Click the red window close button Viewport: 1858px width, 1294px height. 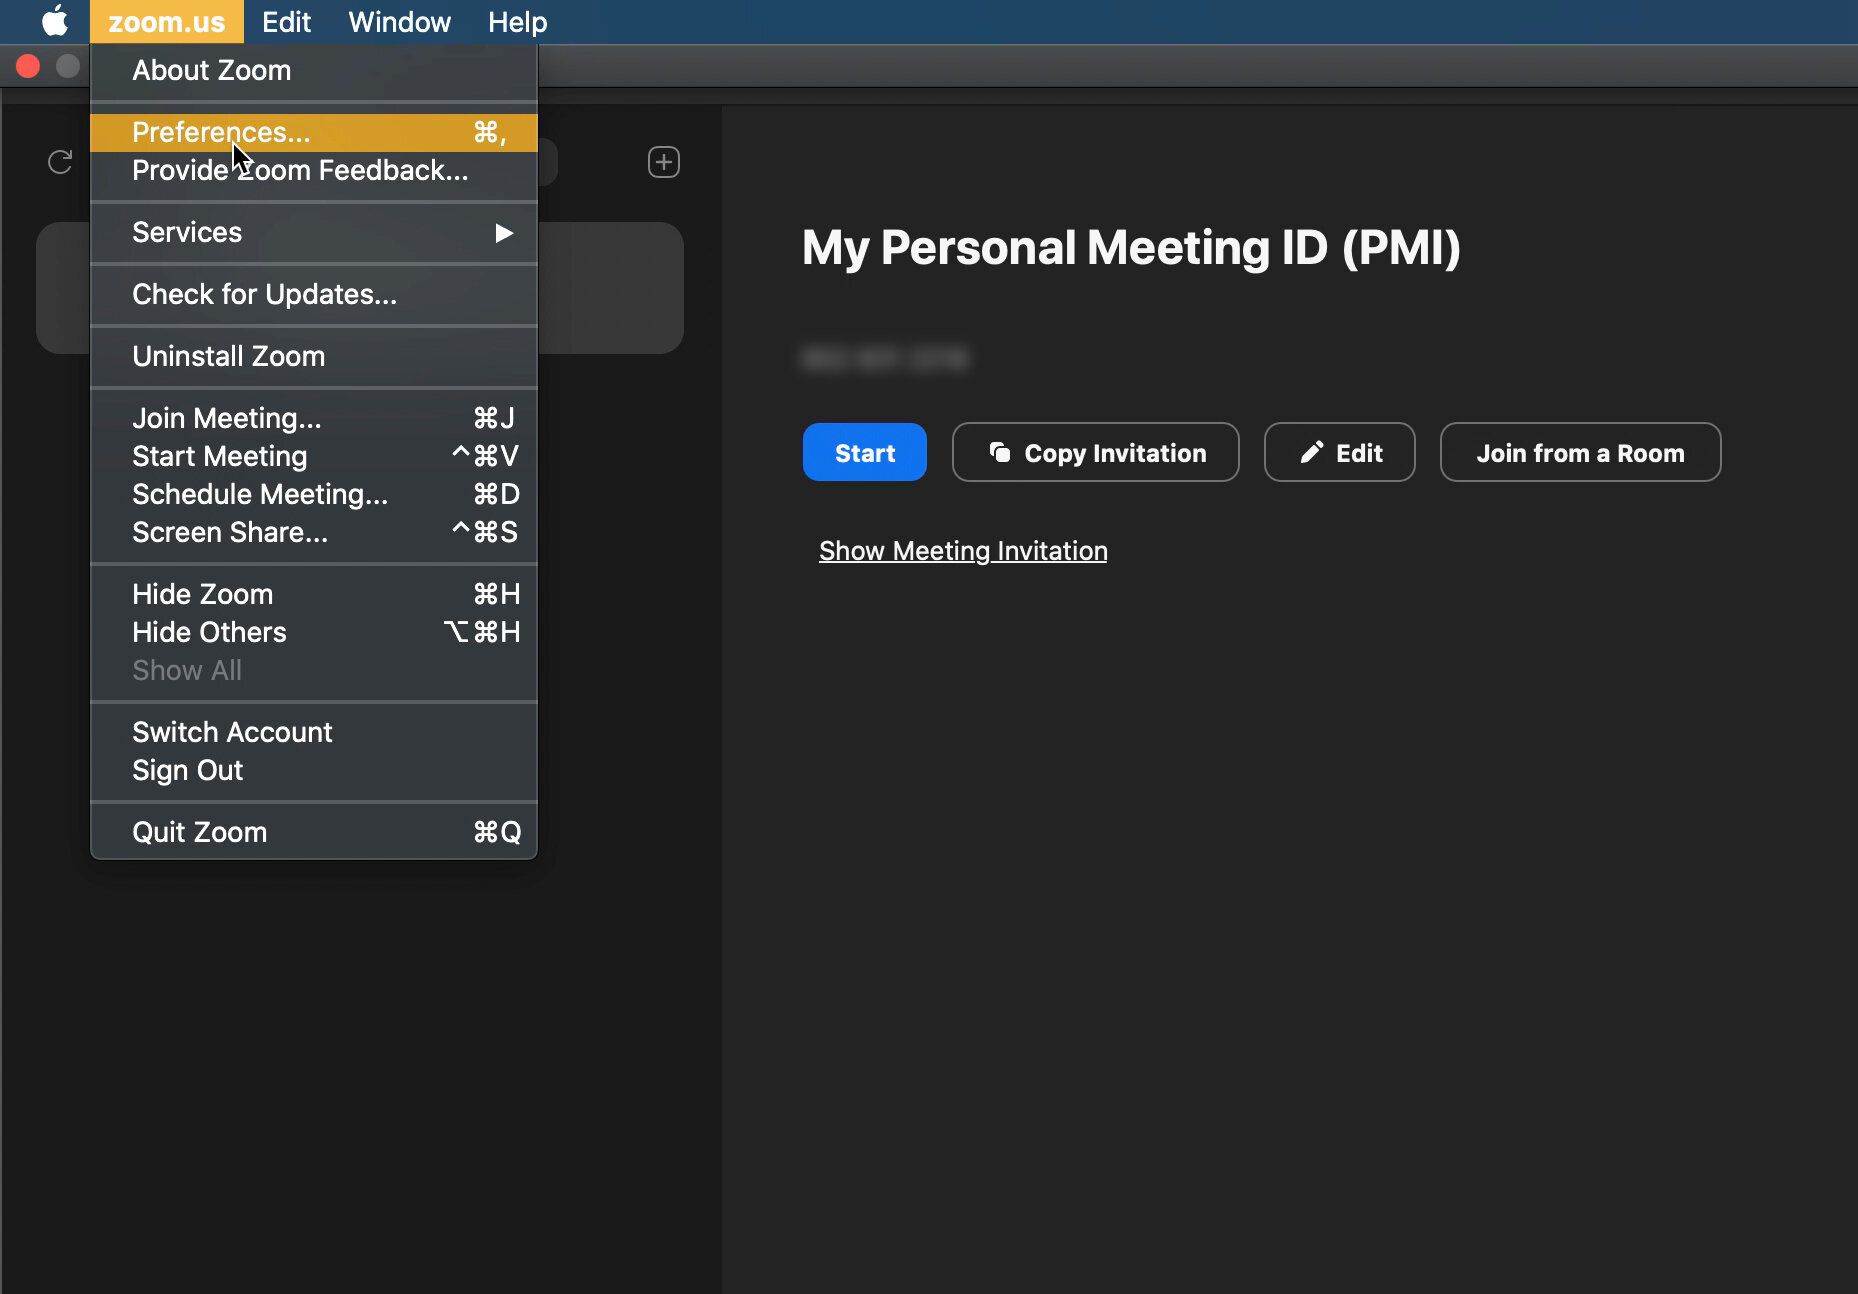tap(28, 66)
